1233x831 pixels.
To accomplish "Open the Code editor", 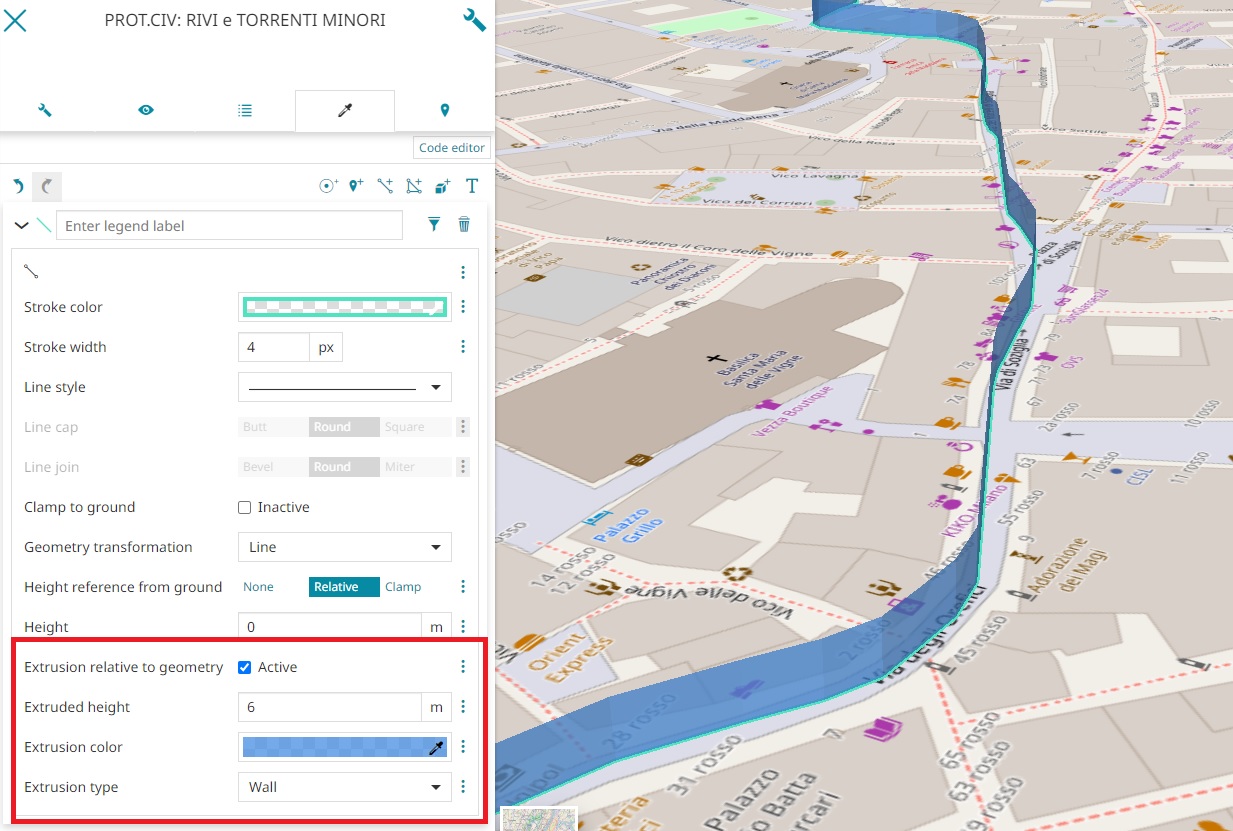I will 452,148.
